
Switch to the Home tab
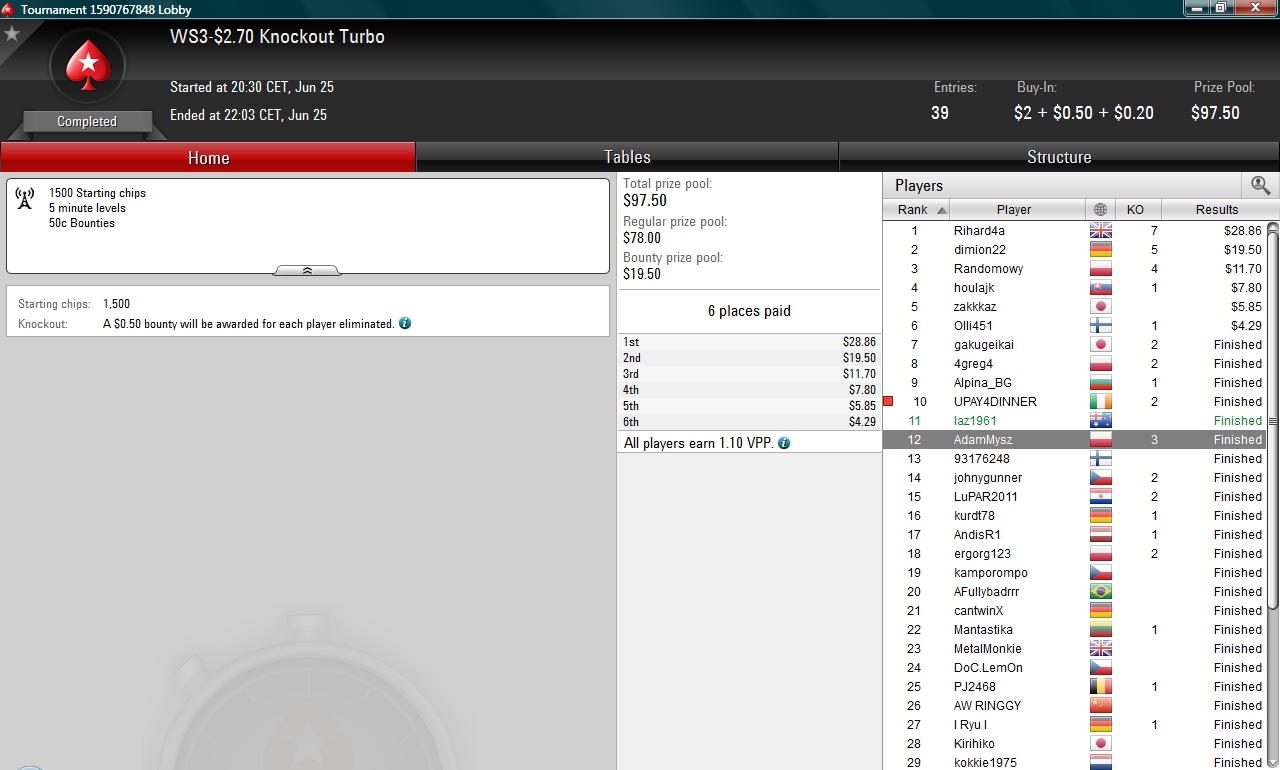(x=208, y=157)
